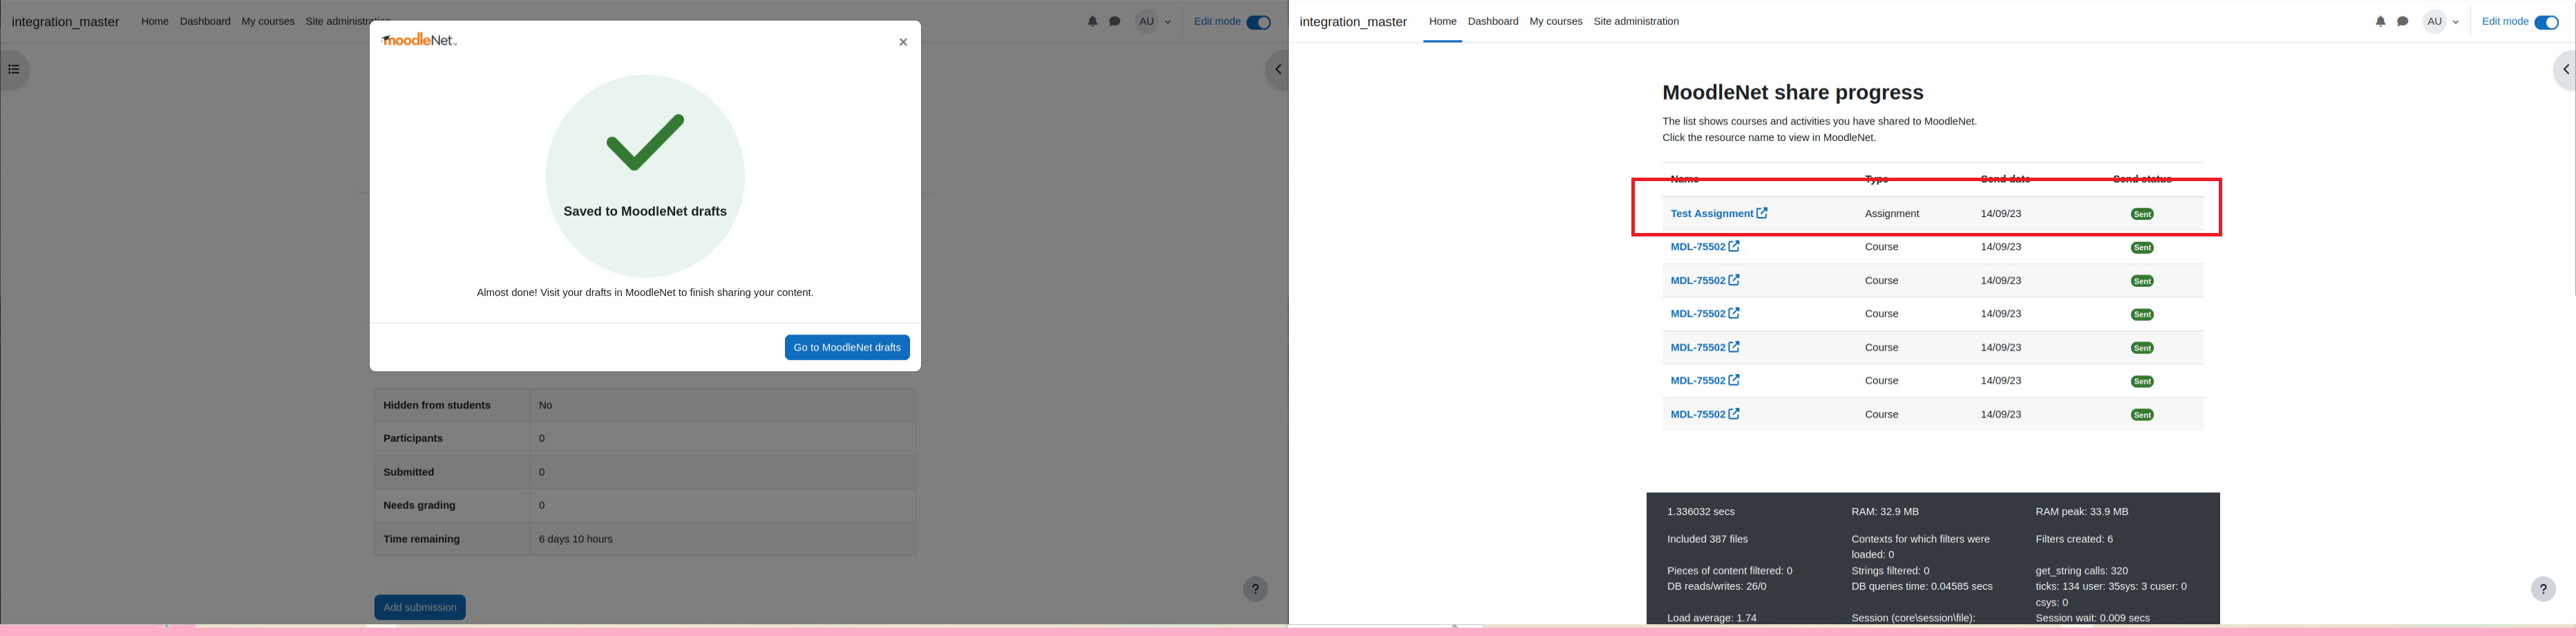Open Site administration in the right window

tap(1636, 21)
